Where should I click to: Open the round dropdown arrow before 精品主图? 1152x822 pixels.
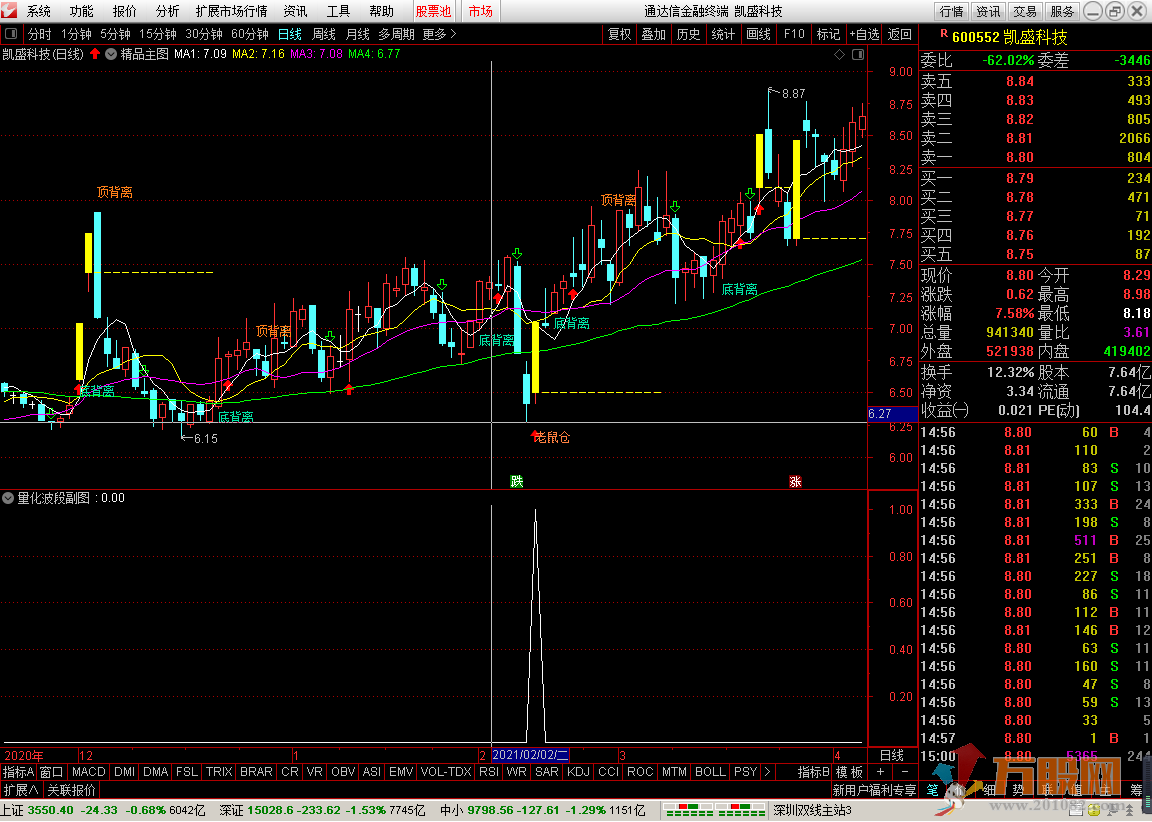111,54
